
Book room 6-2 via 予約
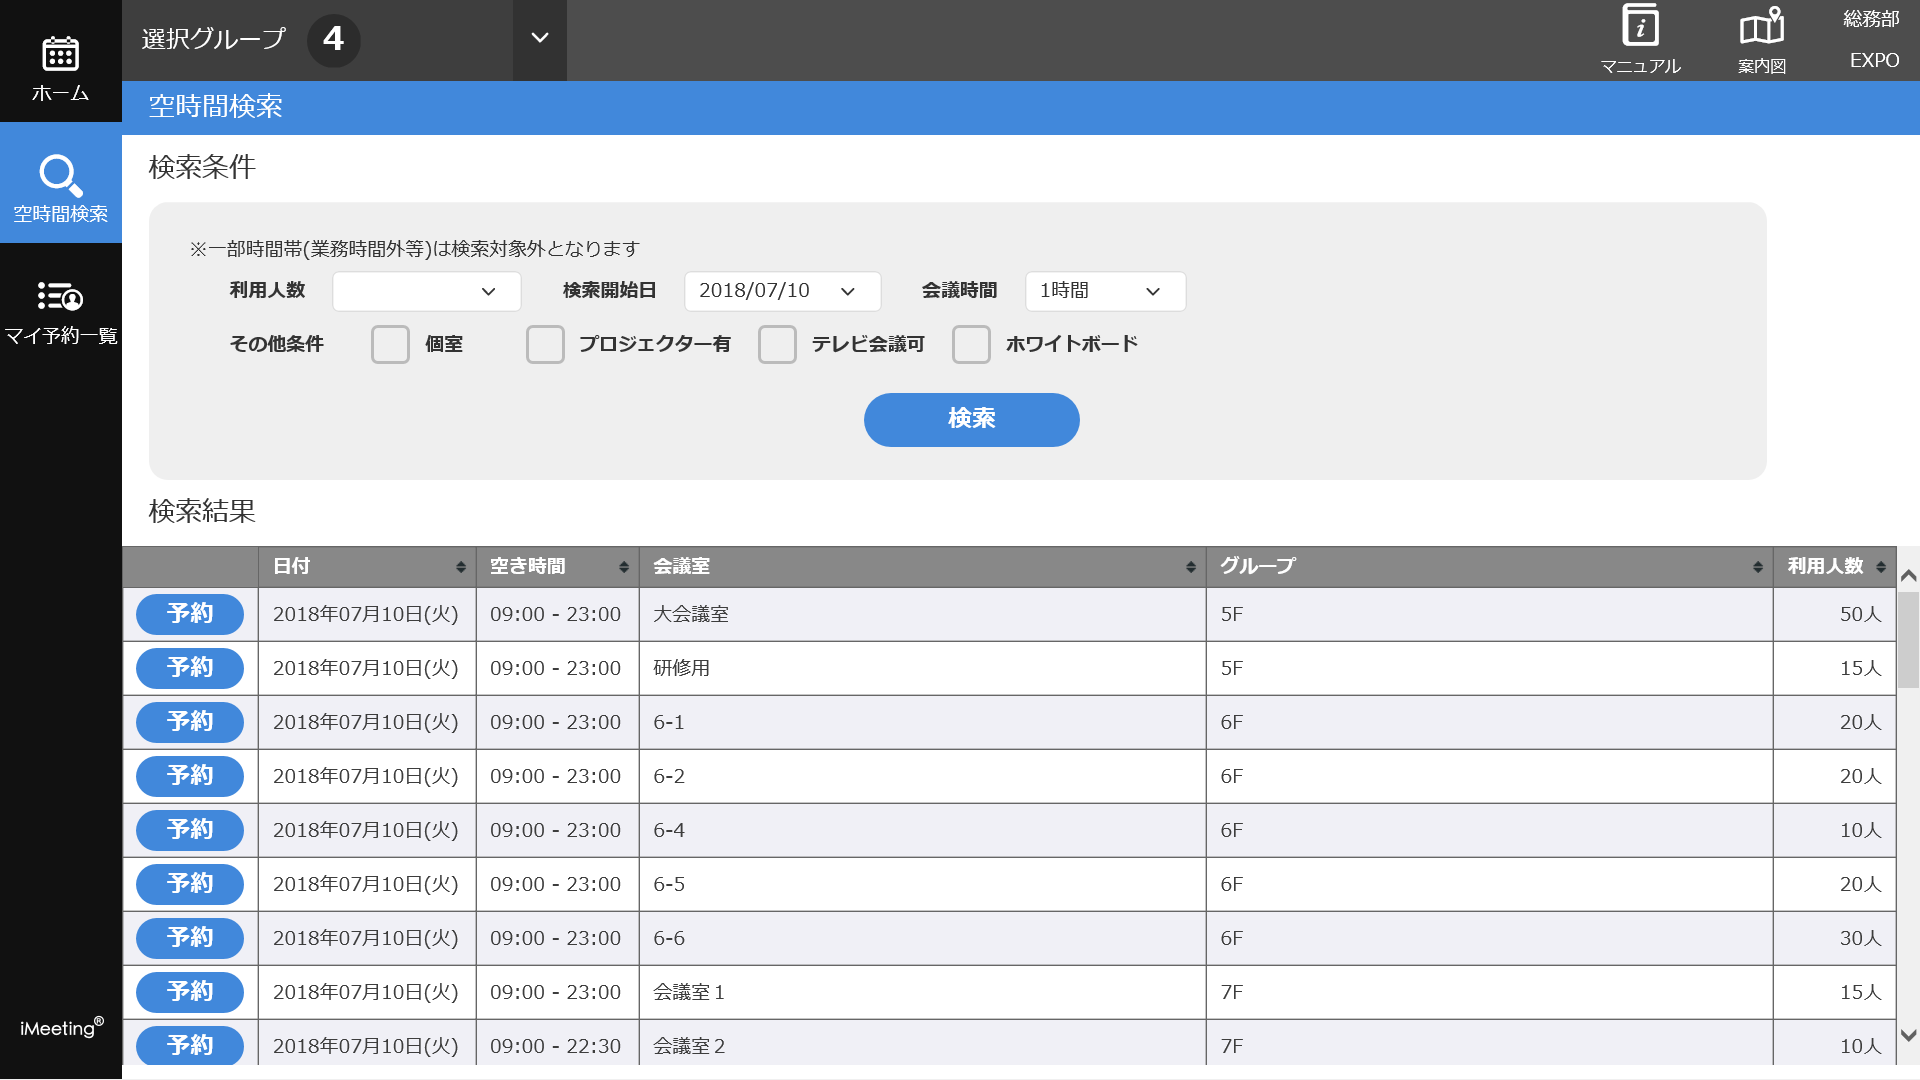(190, 776)
